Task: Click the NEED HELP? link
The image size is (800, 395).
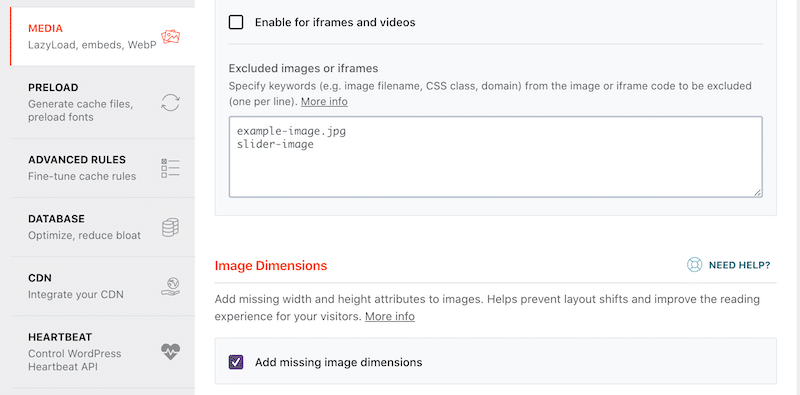Action: pos(739,265)
